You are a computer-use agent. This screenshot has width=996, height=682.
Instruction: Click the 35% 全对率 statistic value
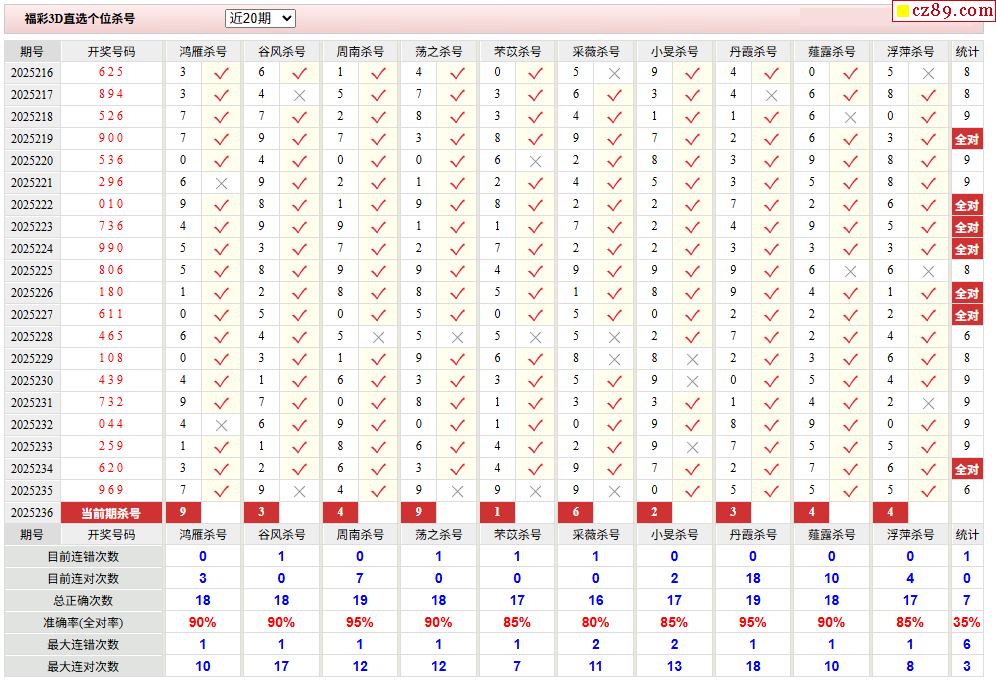point(967,622)
